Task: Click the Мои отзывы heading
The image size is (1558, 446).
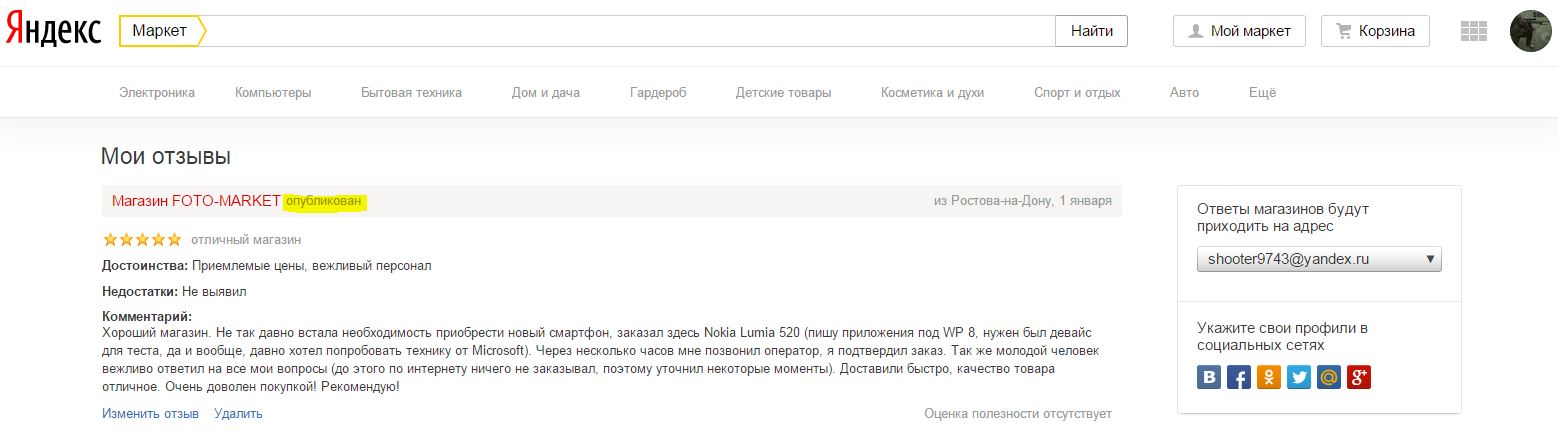Action: [166, 156]
